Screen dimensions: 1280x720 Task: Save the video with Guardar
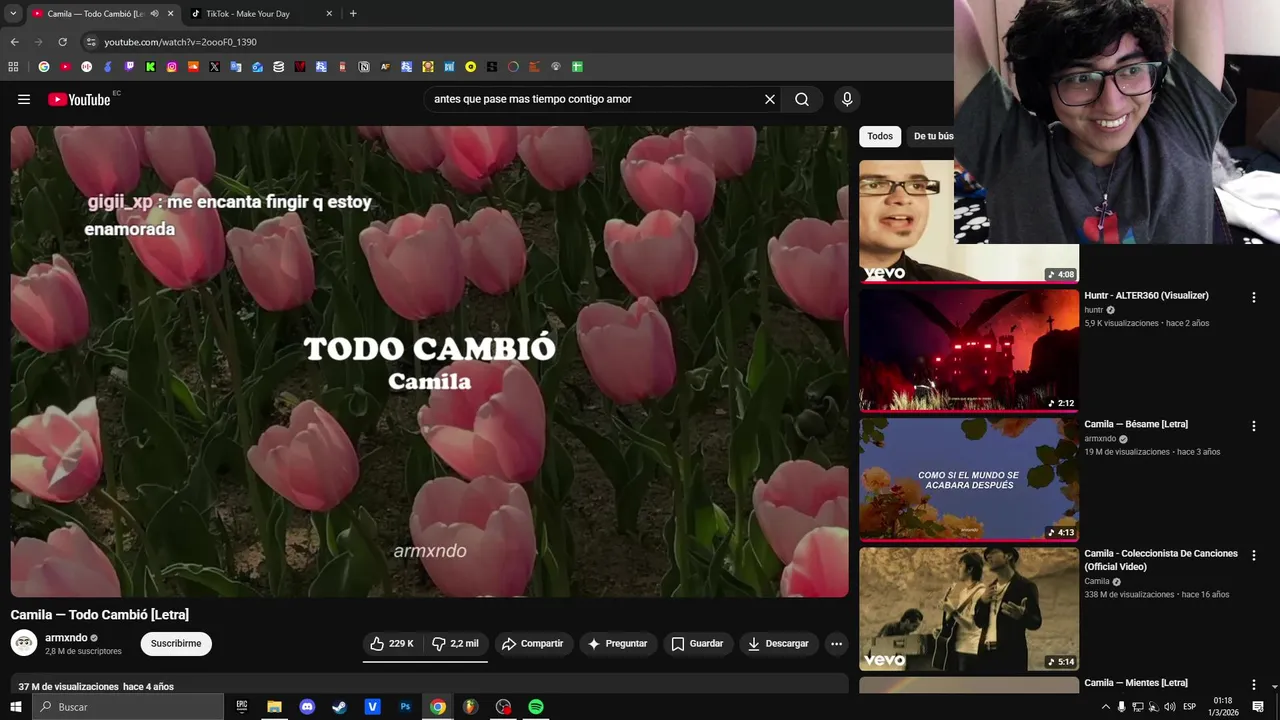[x=697, y=643]
